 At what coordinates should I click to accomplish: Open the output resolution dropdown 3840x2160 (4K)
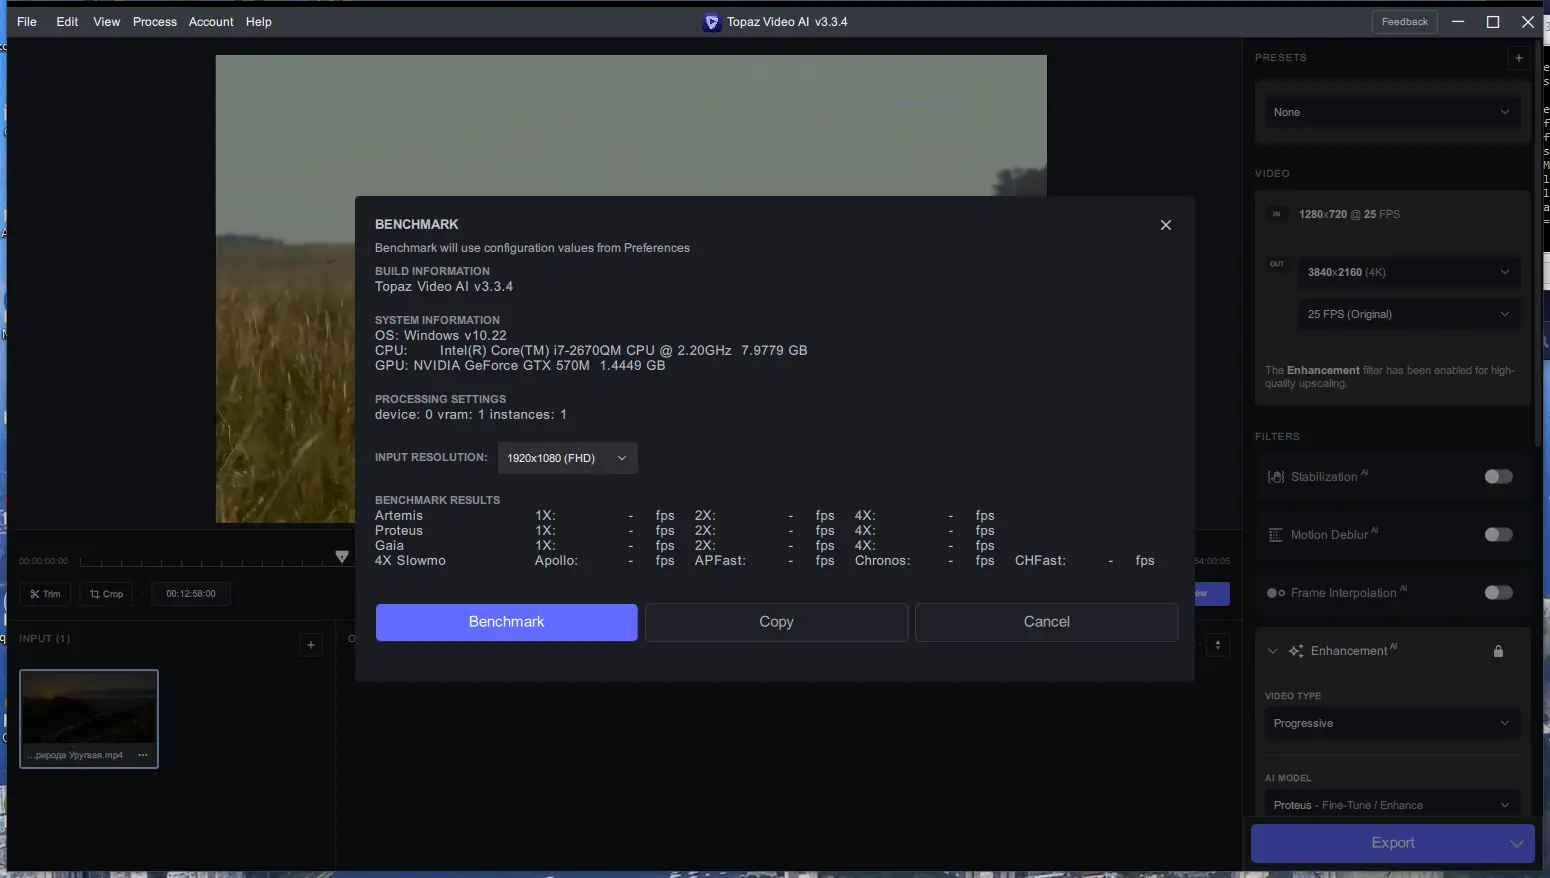[1408, 272]
